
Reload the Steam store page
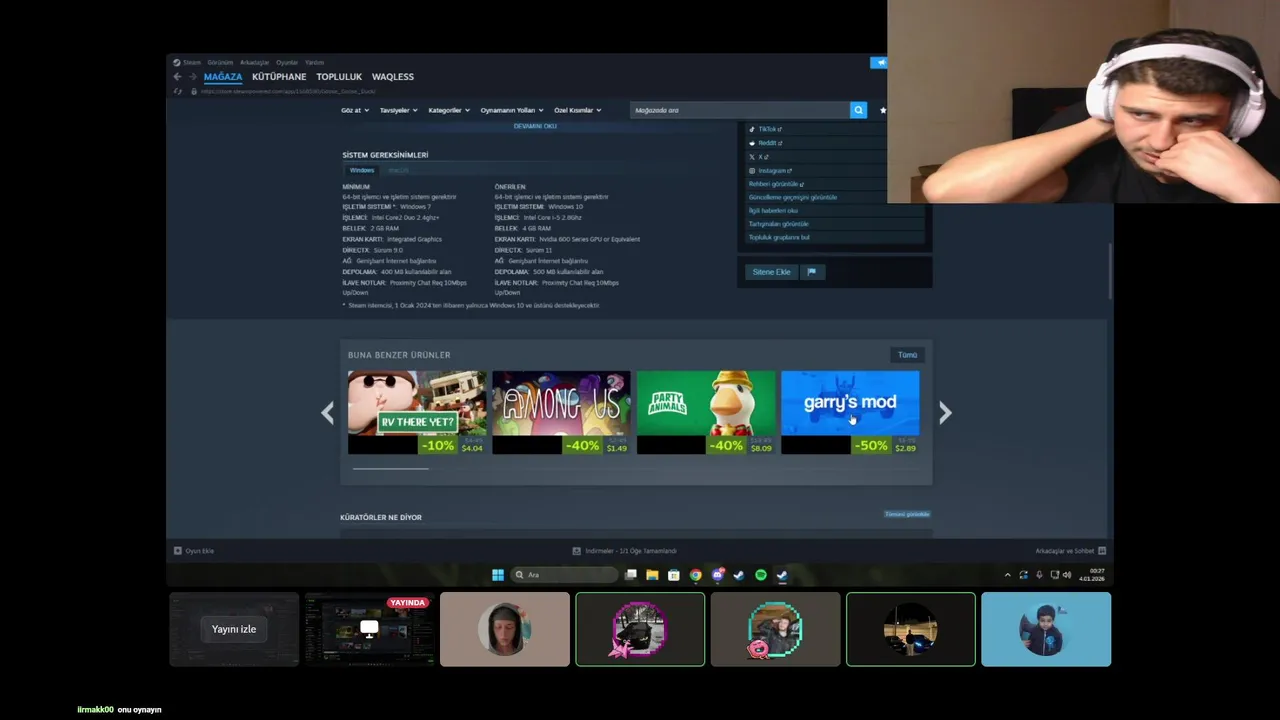point(178,91)
